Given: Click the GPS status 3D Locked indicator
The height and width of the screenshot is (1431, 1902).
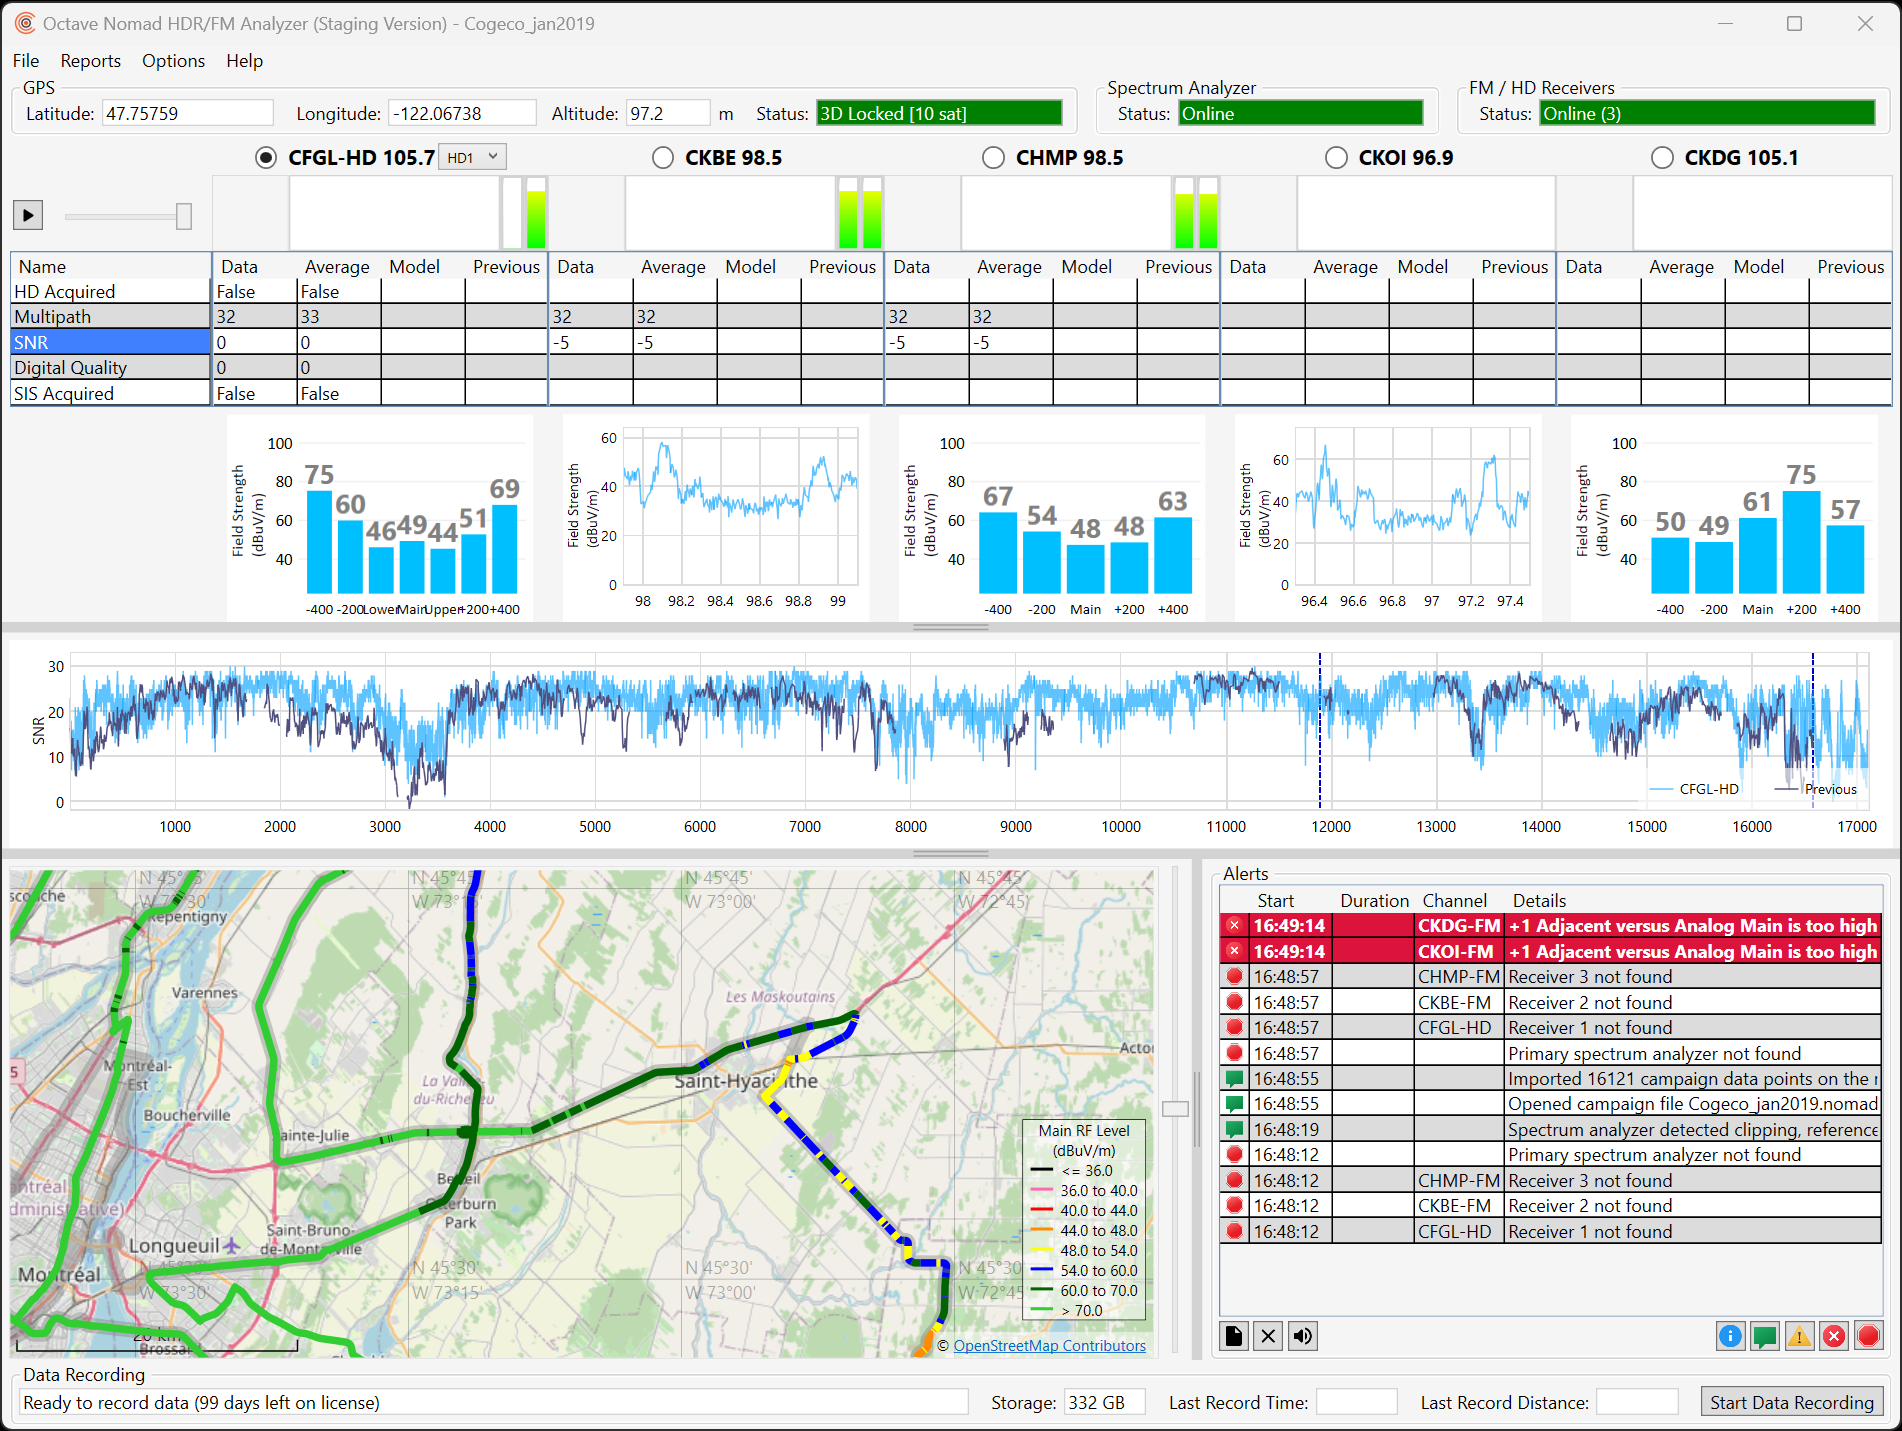Looking at the screenshot, I should [939, 113].
